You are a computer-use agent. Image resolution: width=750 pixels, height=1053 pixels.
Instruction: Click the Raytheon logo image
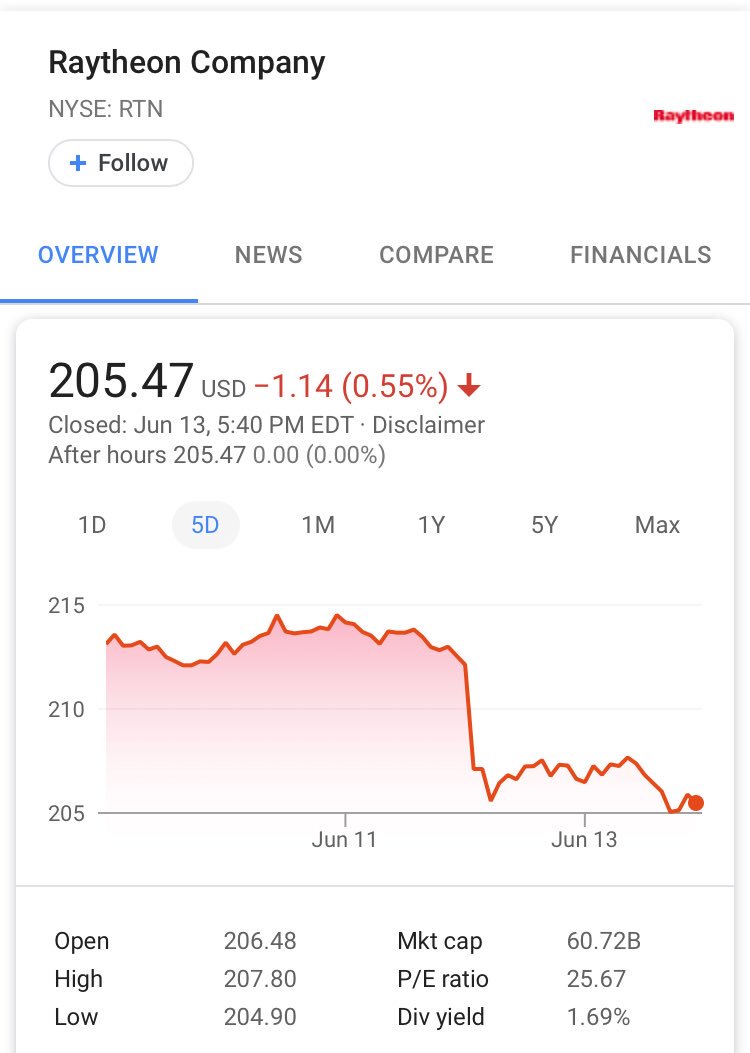[693, 116]
